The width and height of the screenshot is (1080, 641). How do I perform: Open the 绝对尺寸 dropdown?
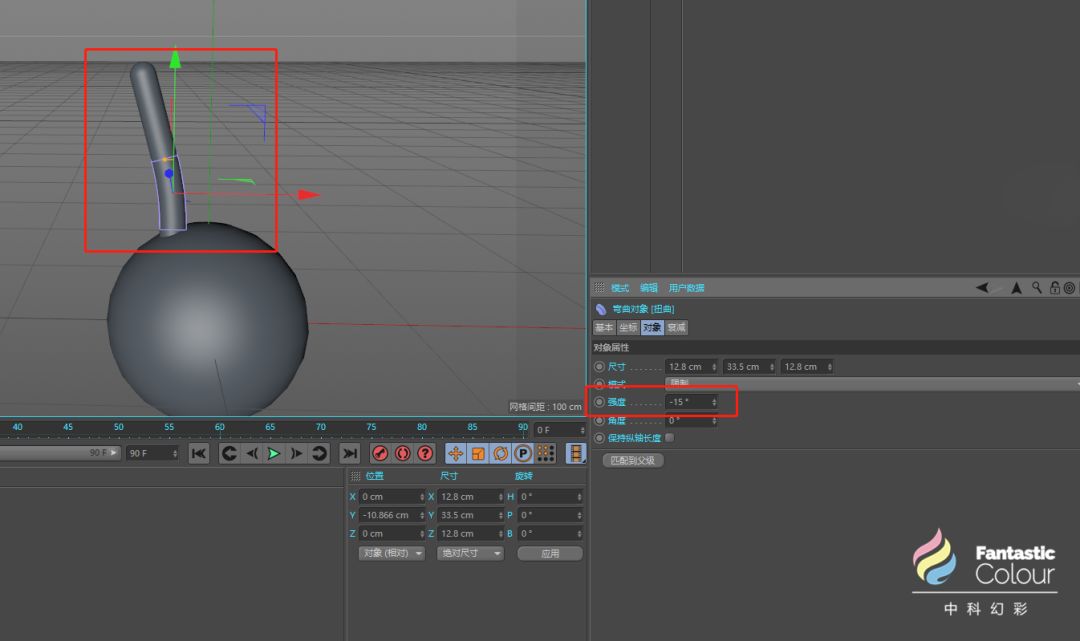point(470,553)
